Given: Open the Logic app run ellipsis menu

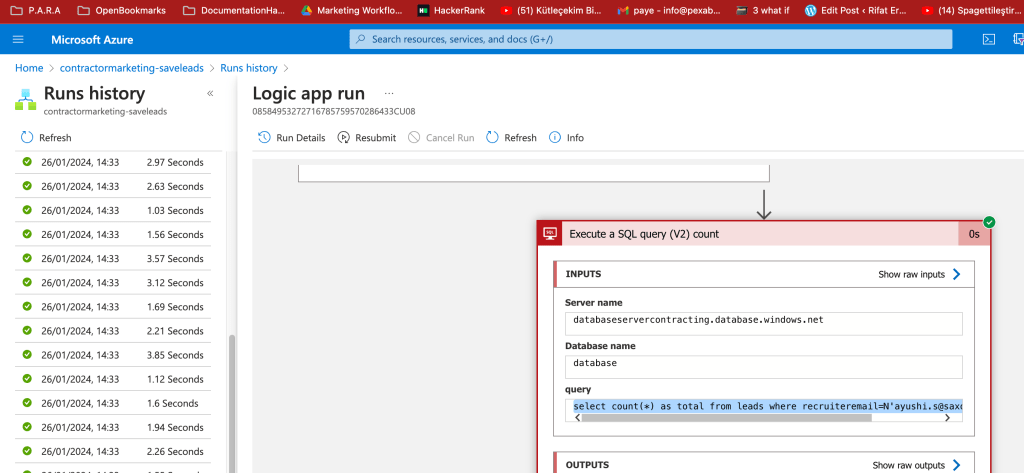Looking at the screenshot, I should [390, 93].
